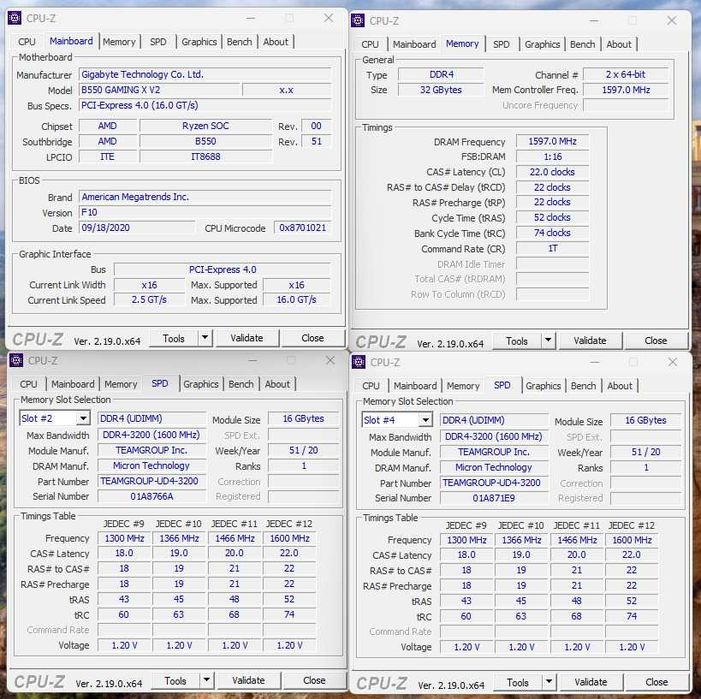Viewport: 701px width, 699px height.
Task: Click CAS# Latency 22.0 clocks value
Action: (553, 172)
